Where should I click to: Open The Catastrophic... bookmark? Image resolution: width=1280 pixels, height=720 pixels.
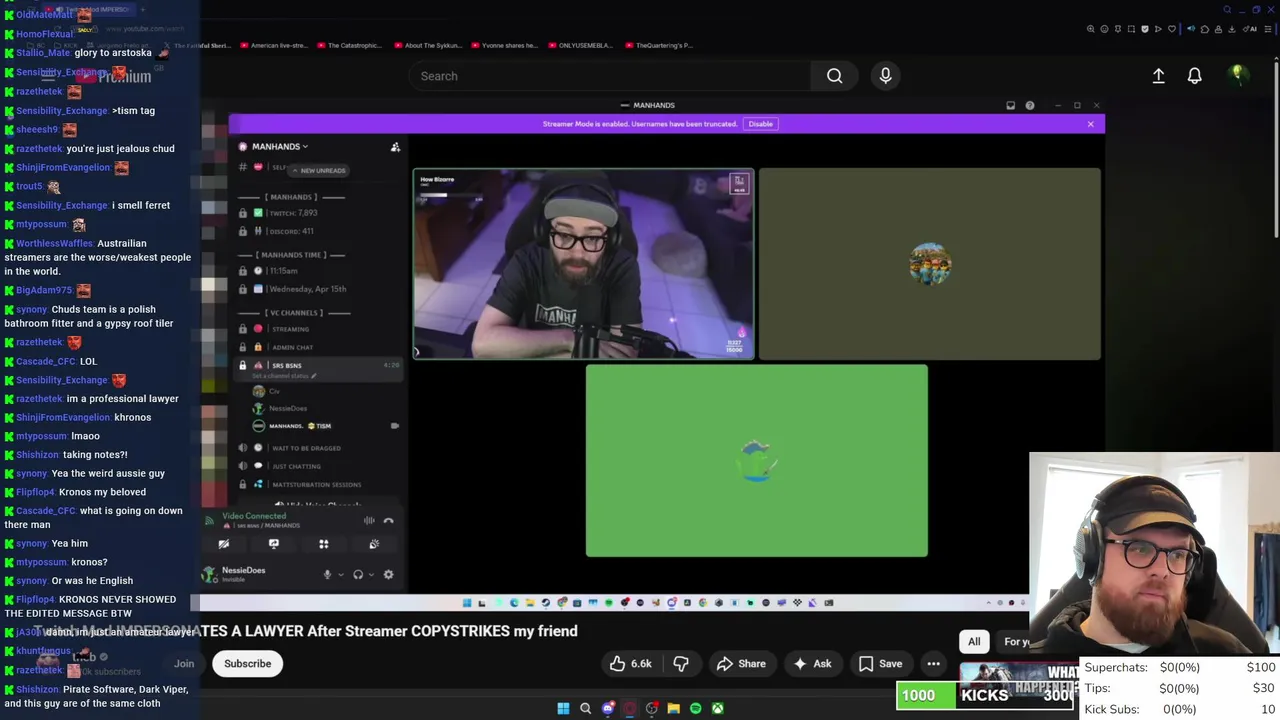click(x=349, y=45)
